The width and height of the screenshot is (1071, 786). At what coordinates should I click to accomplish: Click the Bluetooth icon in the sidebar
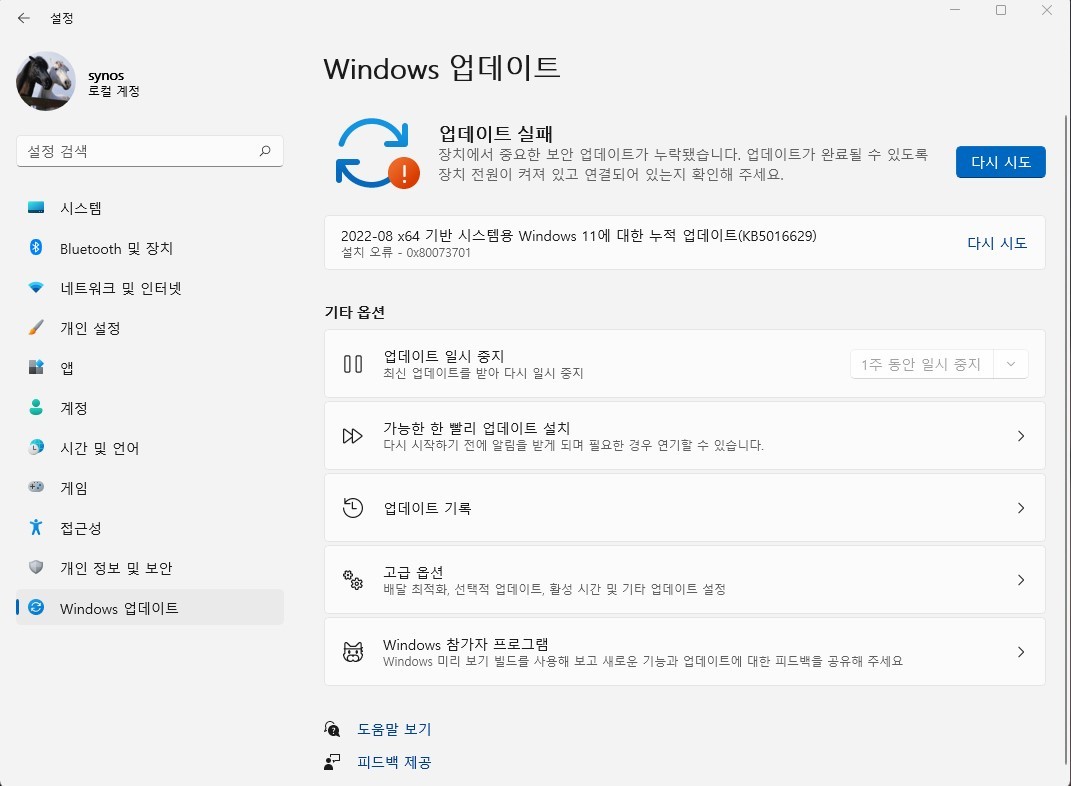click(36, 247)
